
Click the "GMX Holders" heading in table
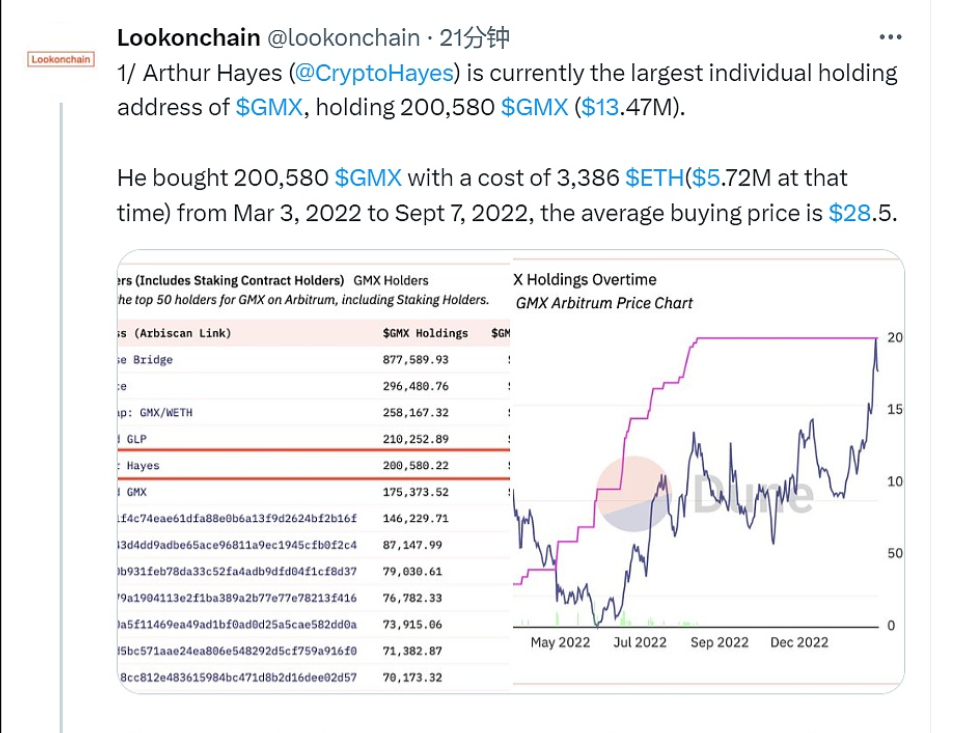pyautogui.click(x=391, y=280)
